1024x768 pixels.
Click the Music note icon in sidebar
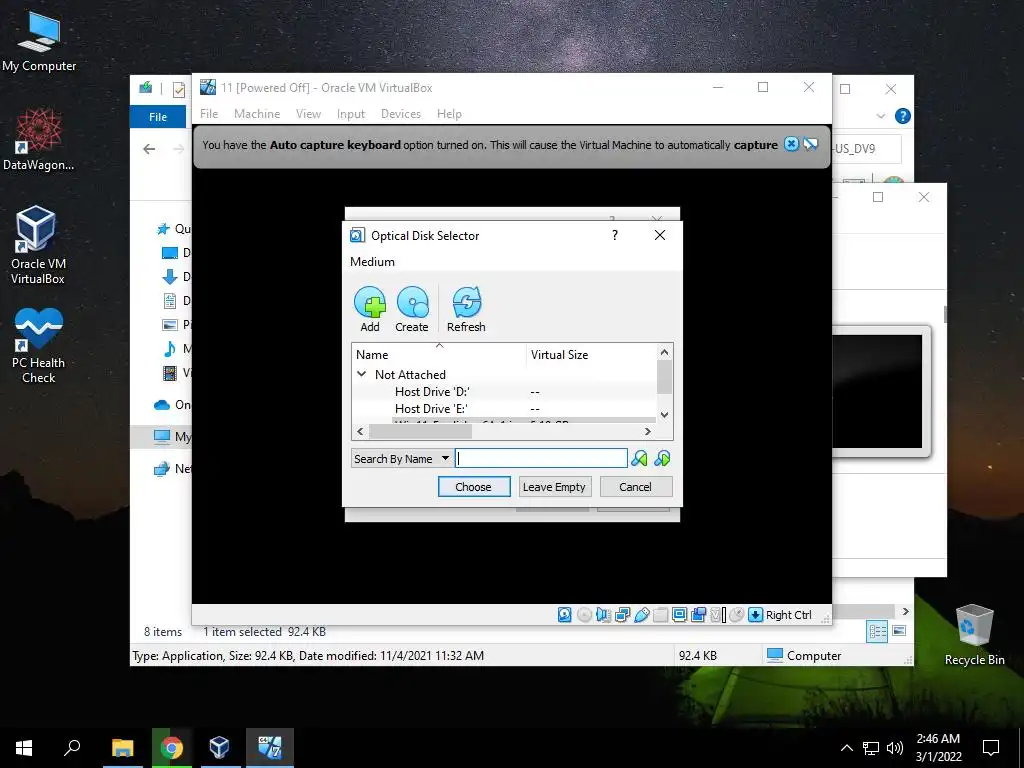[x=170, y=349]
